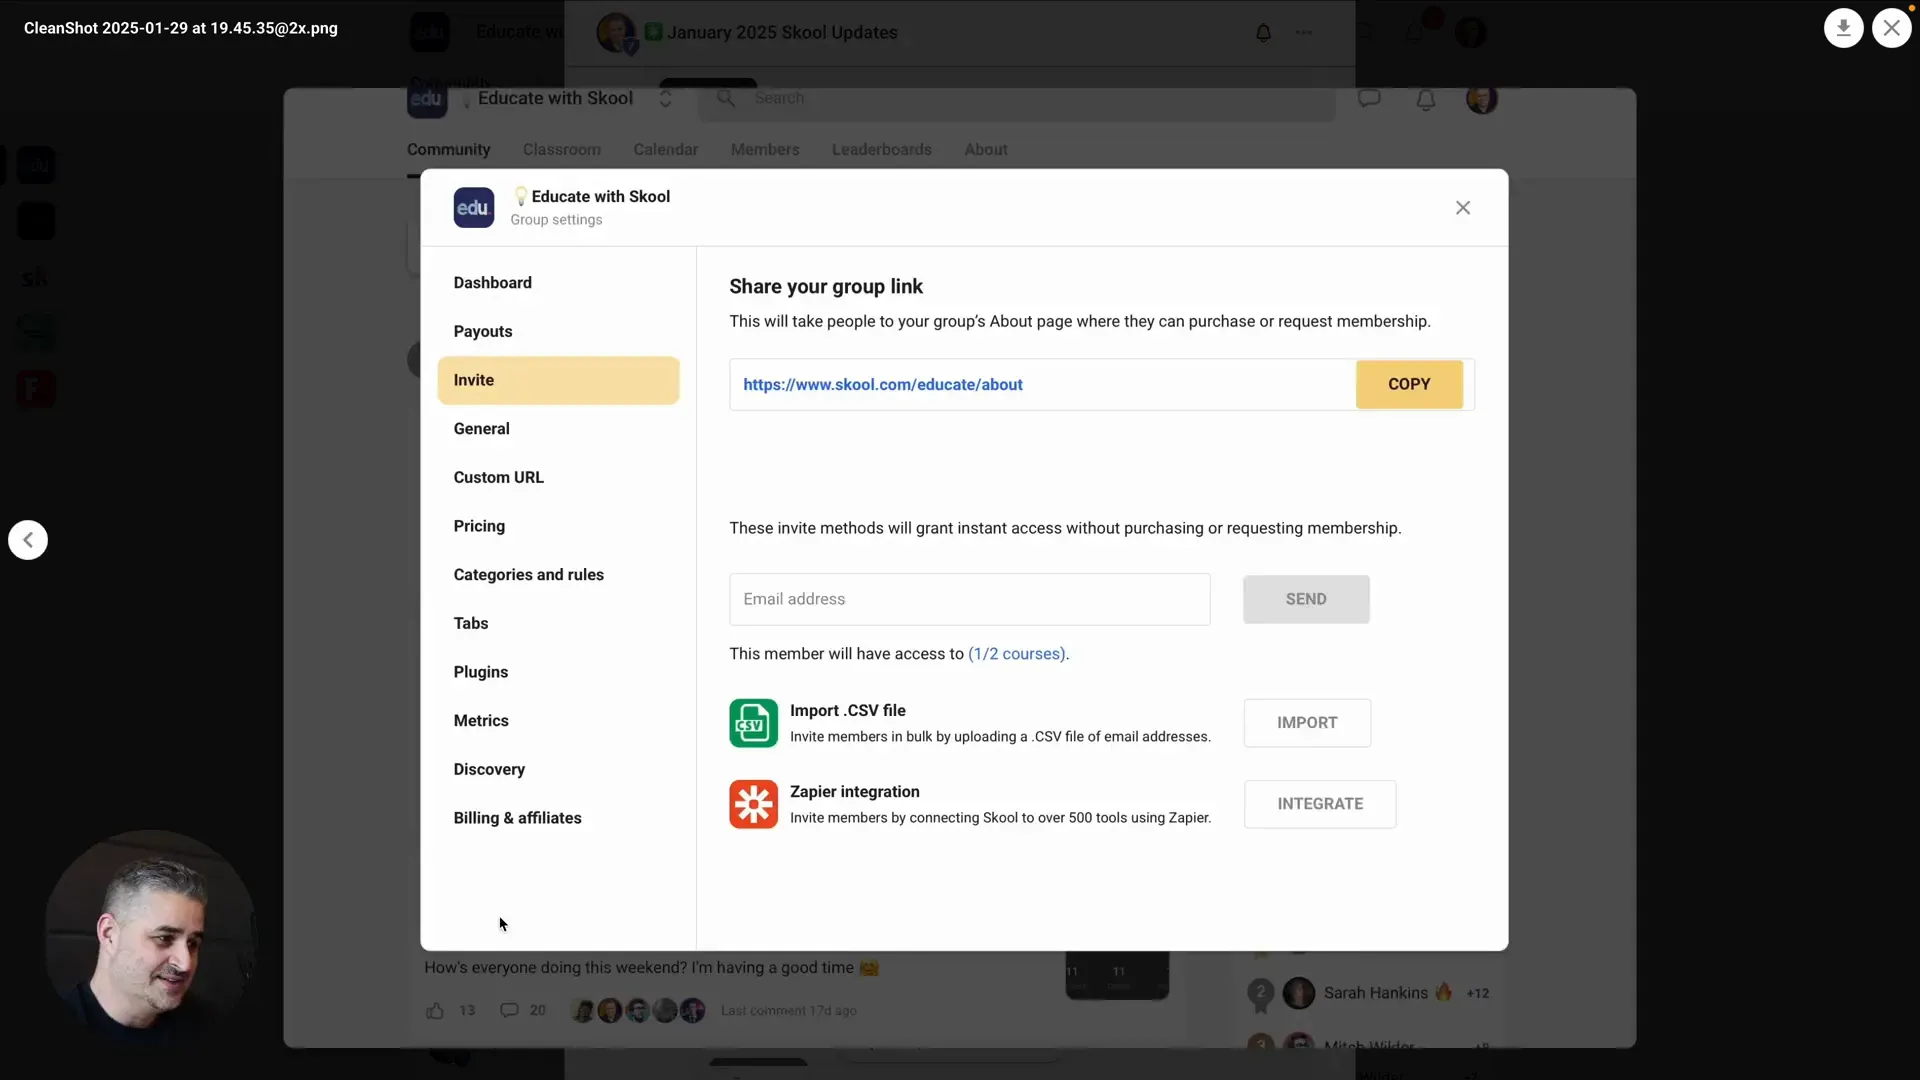Open the (1/2 courses) link
The height and width of the screenshot is (1080, 1920).
[1016, 654]
